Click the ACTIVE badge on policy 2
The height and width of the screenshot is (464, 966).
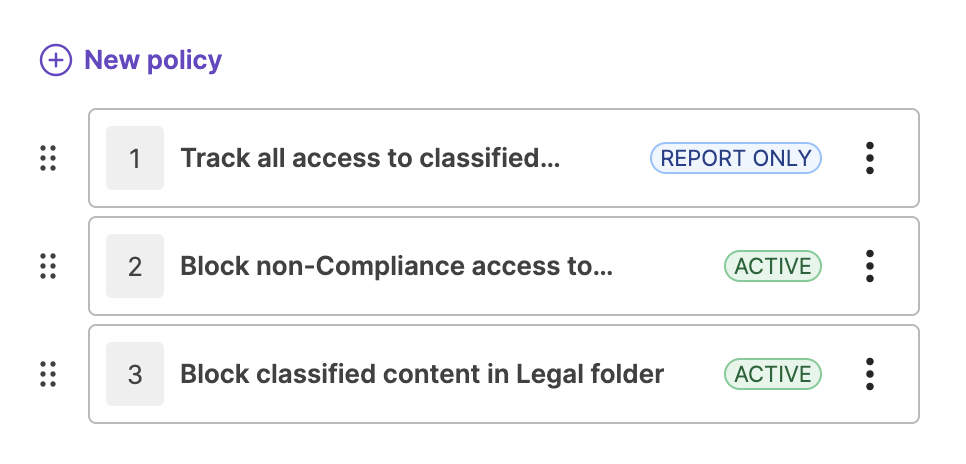click(x=773, y=266)
